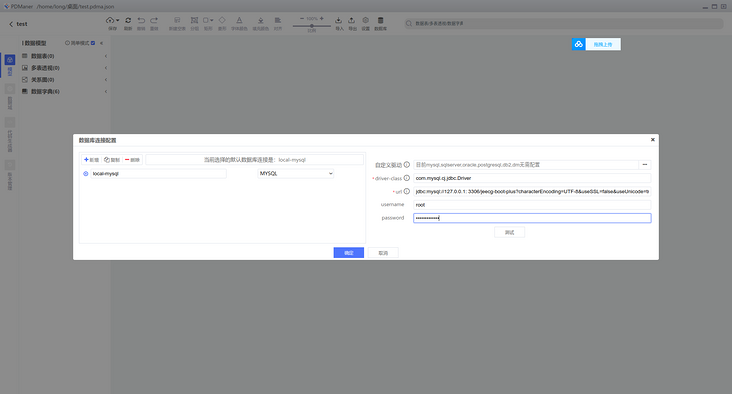Click the search field for tables and dictionaries

pos(564,23)
